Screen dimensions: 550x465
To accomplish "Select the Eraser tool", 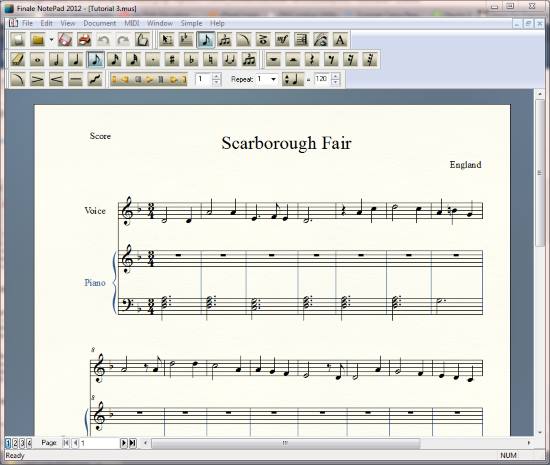I will [x=18, y=60].
